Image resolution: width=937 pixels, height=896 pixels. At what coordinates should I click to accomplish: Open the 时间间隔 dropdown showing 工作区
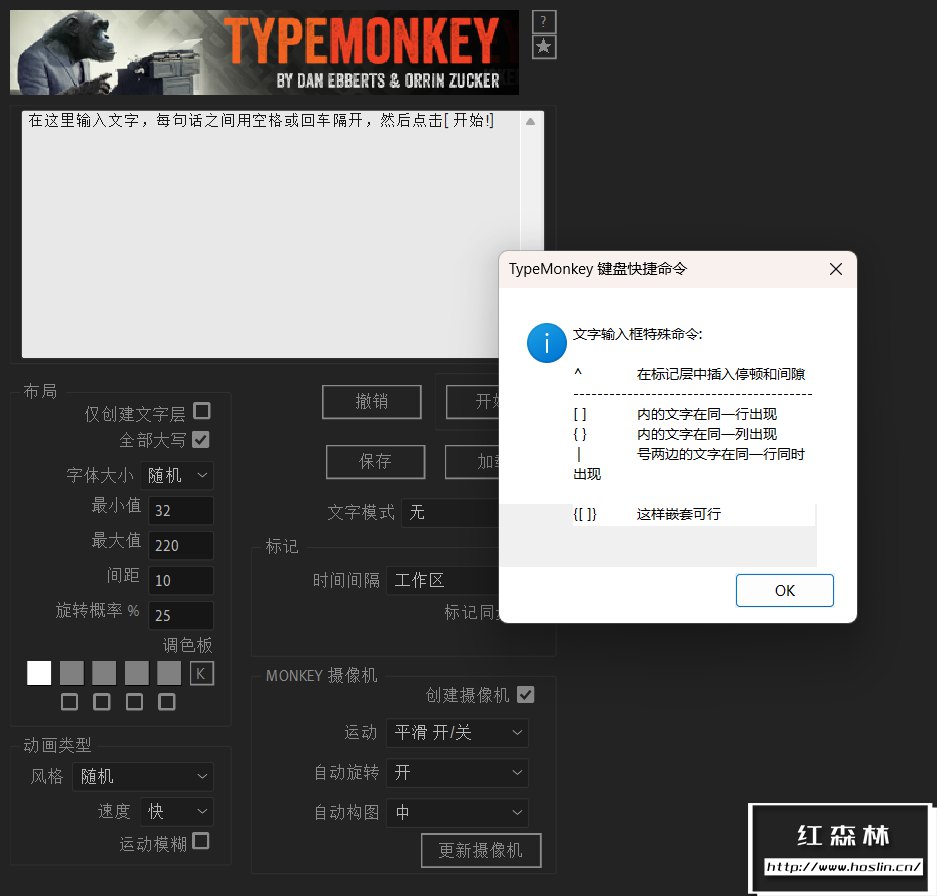tap(443, 580)
